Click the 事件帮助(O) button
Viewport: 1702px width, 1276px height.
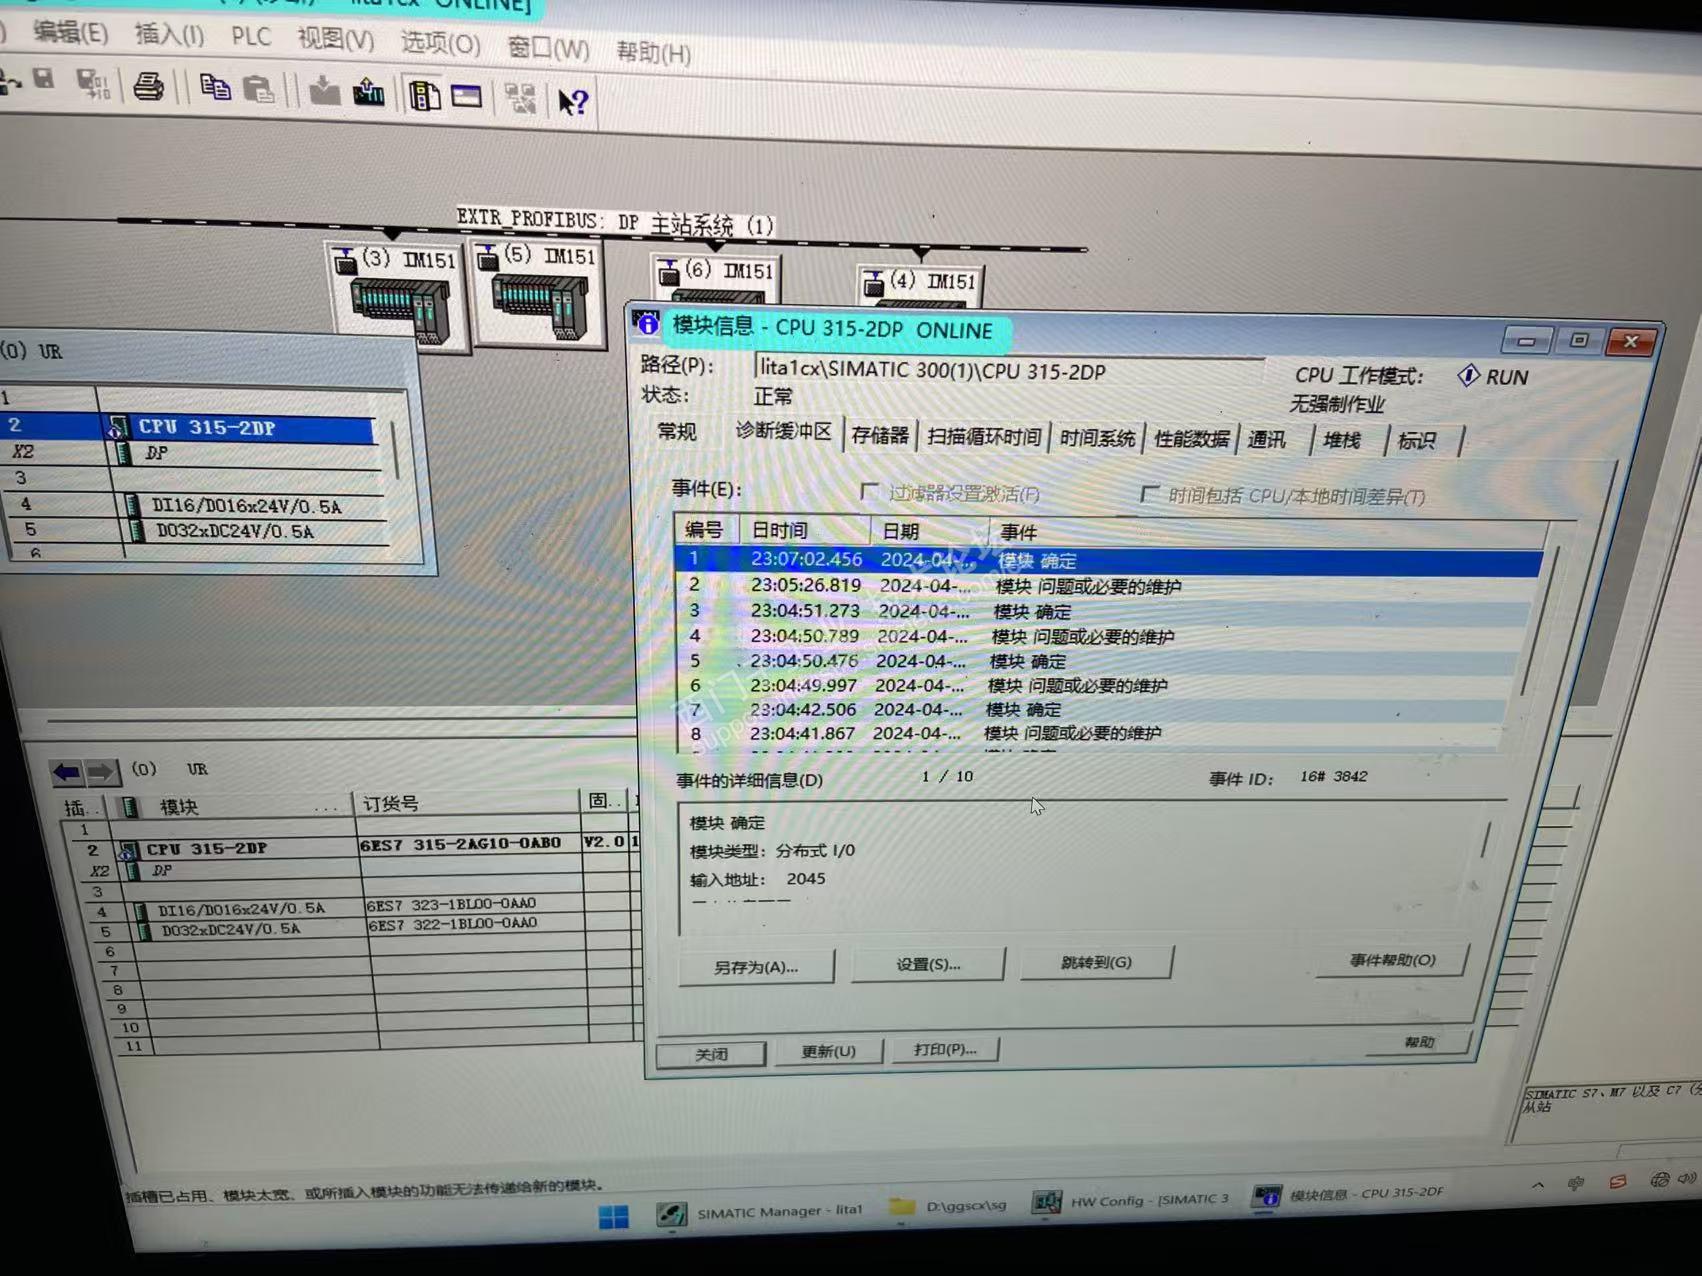(1392, 960)
